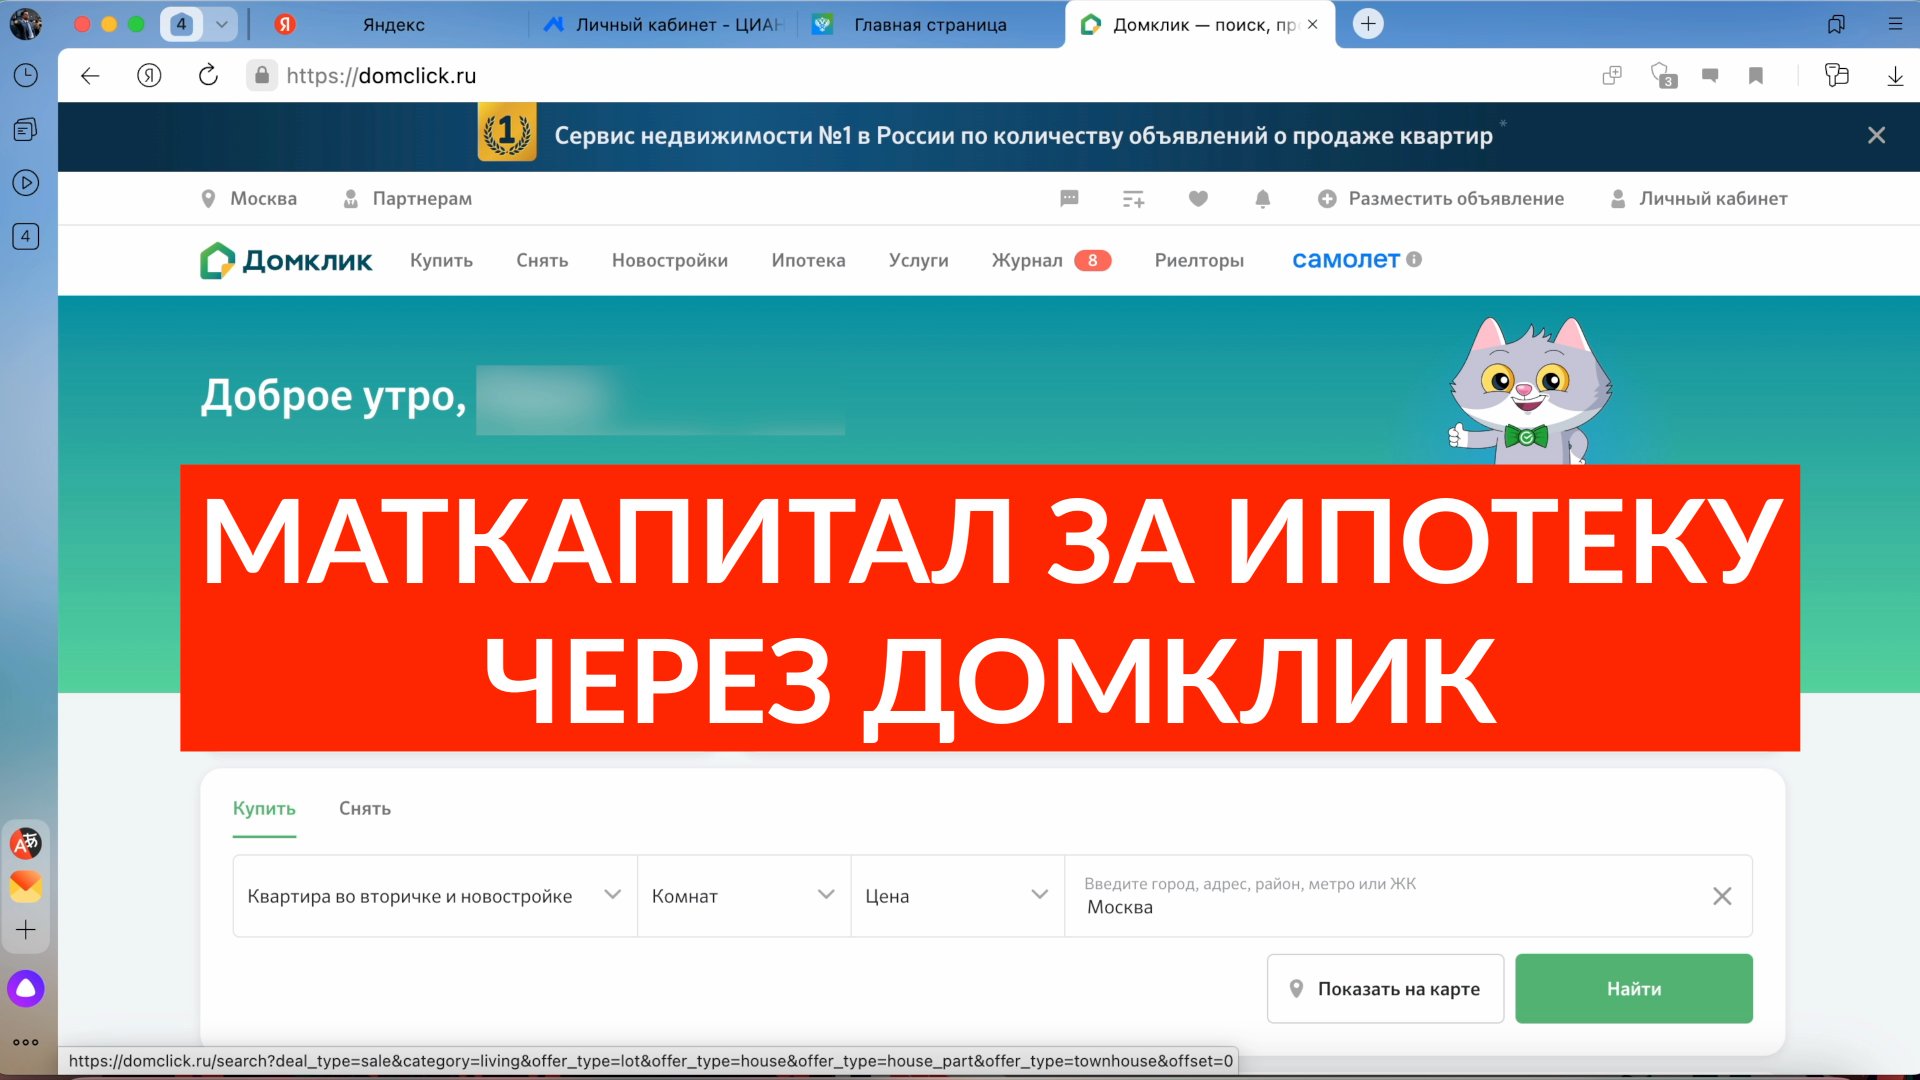Screen dimensions: 1920x1080
Task: Click the Samolet info icon
Action: click(x=1414, y=259)
